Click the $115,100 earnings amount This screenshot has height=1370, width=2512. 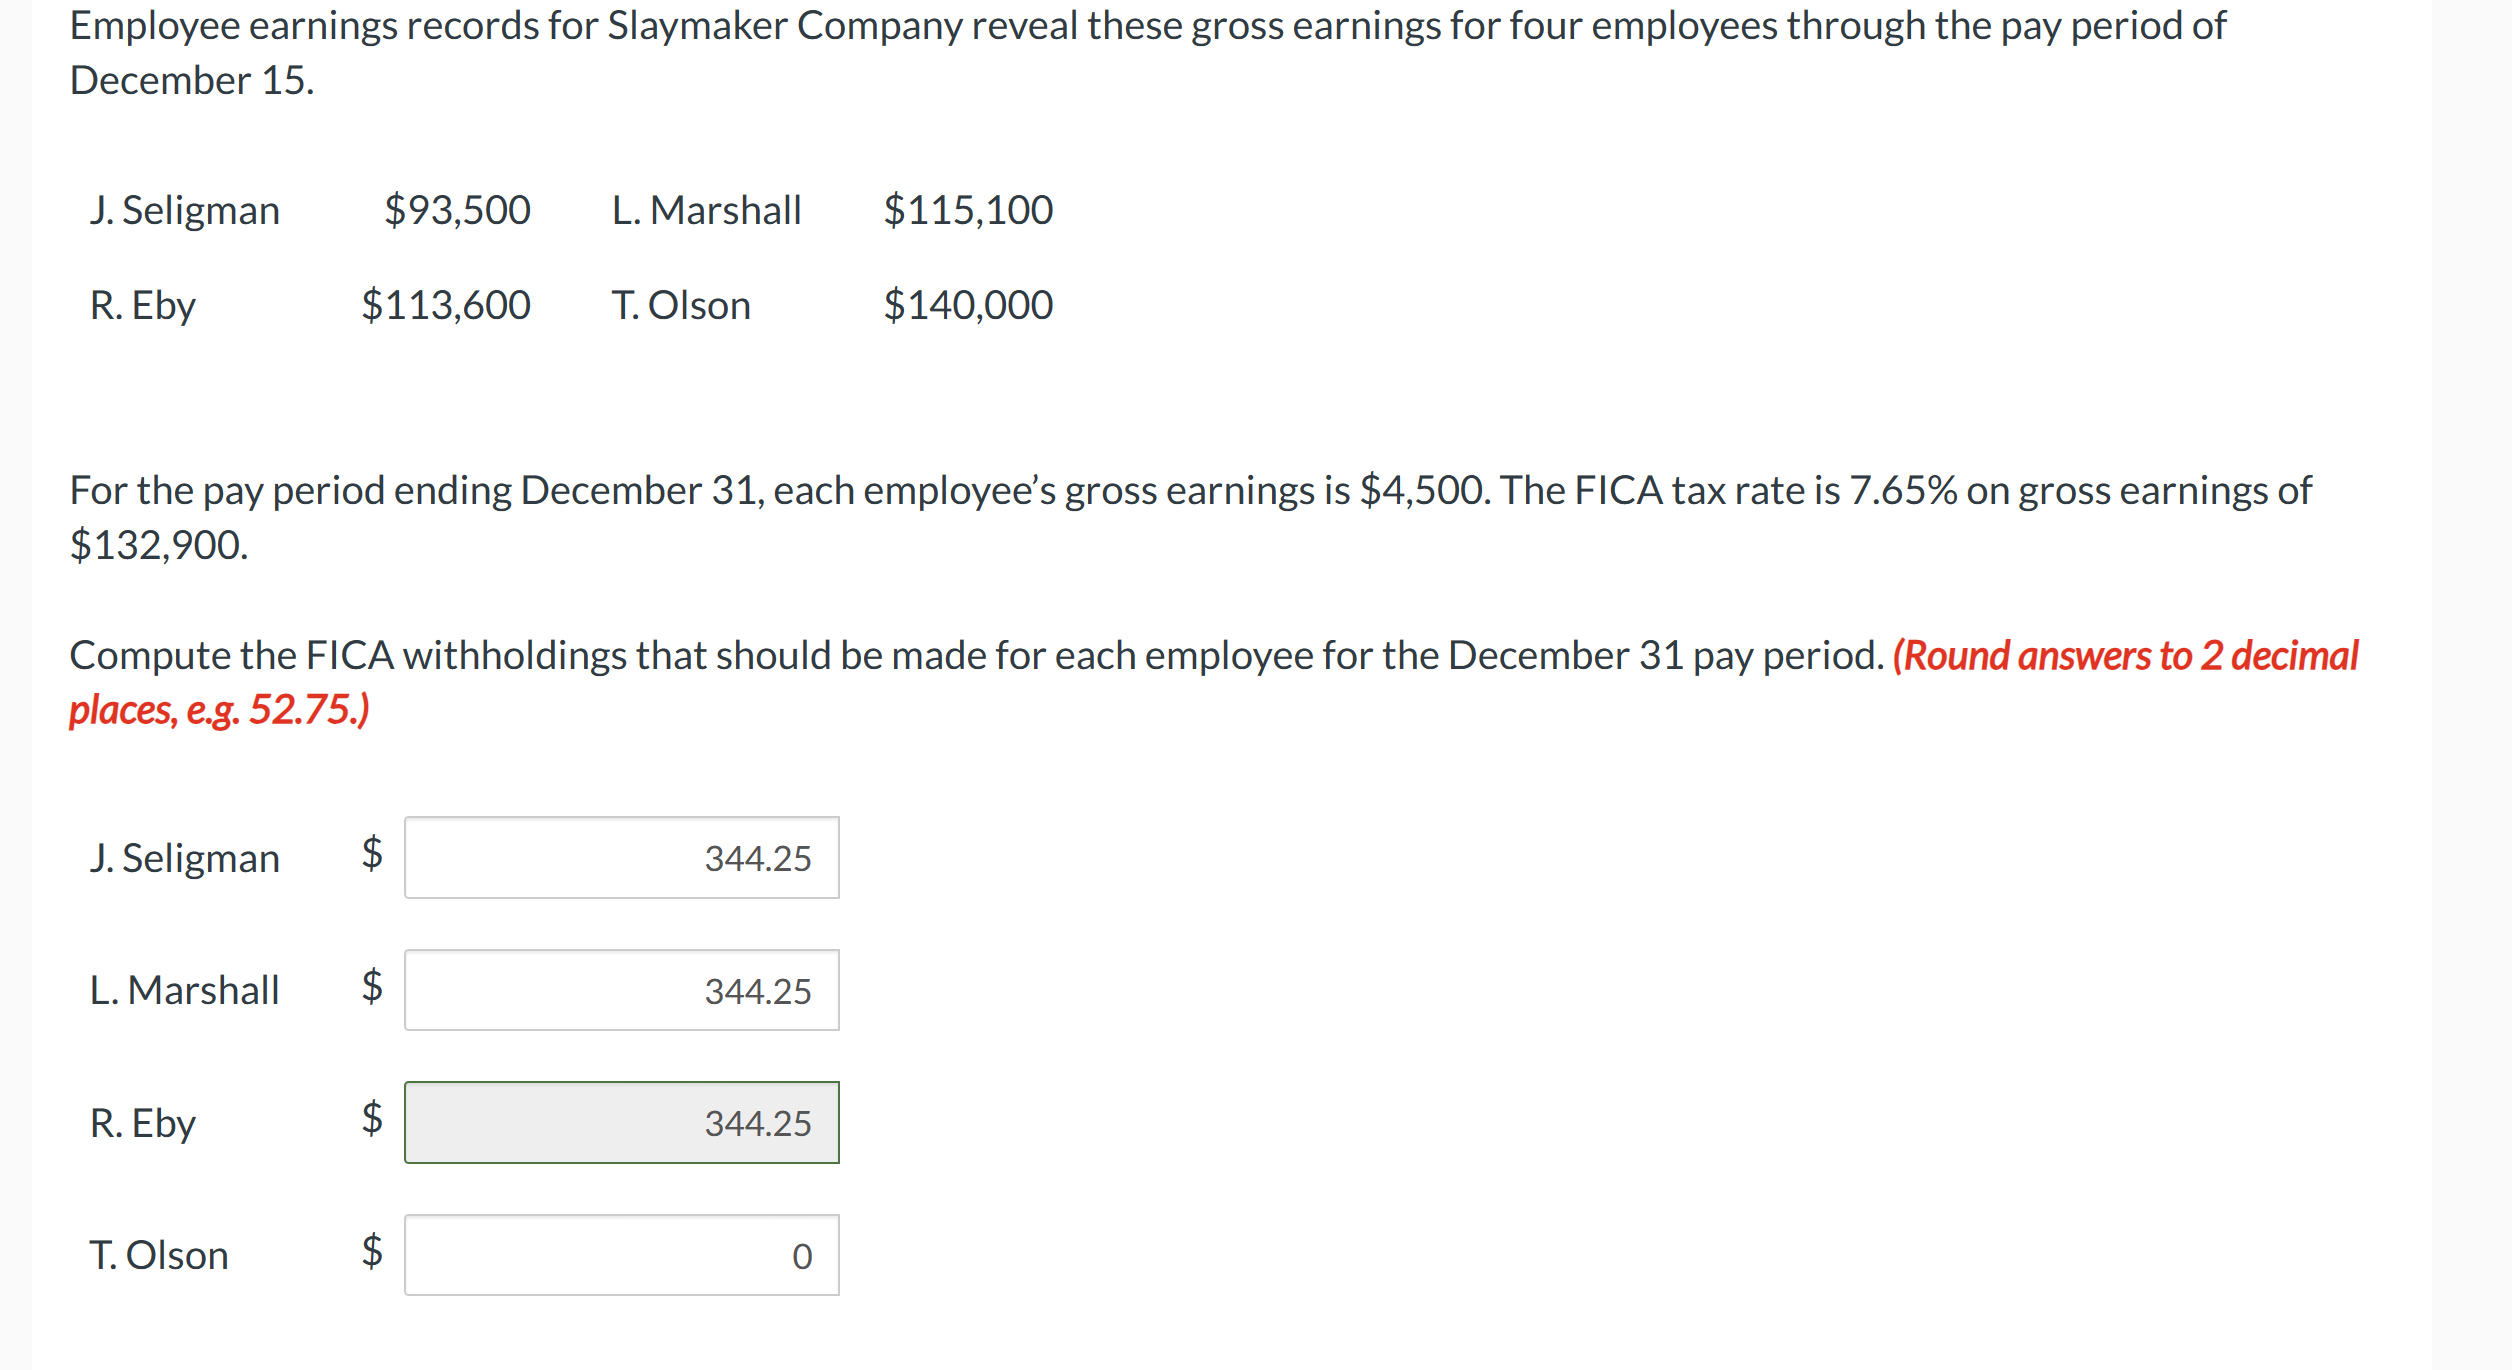[967, 209]
